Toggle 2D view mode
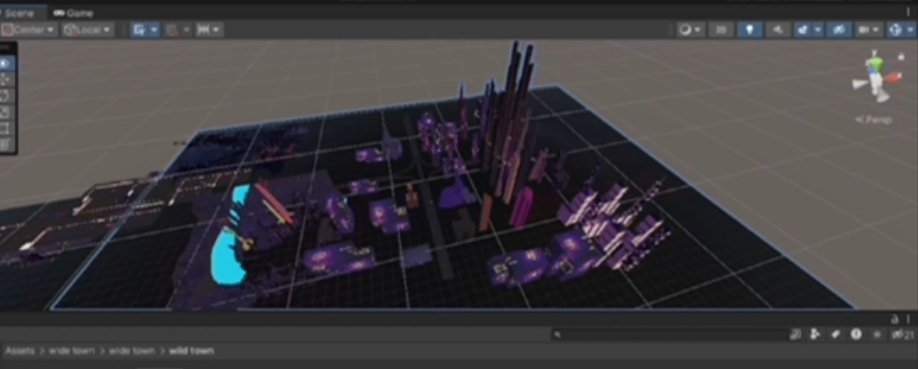This screenshot has height=369, width=918. point(721,30)
